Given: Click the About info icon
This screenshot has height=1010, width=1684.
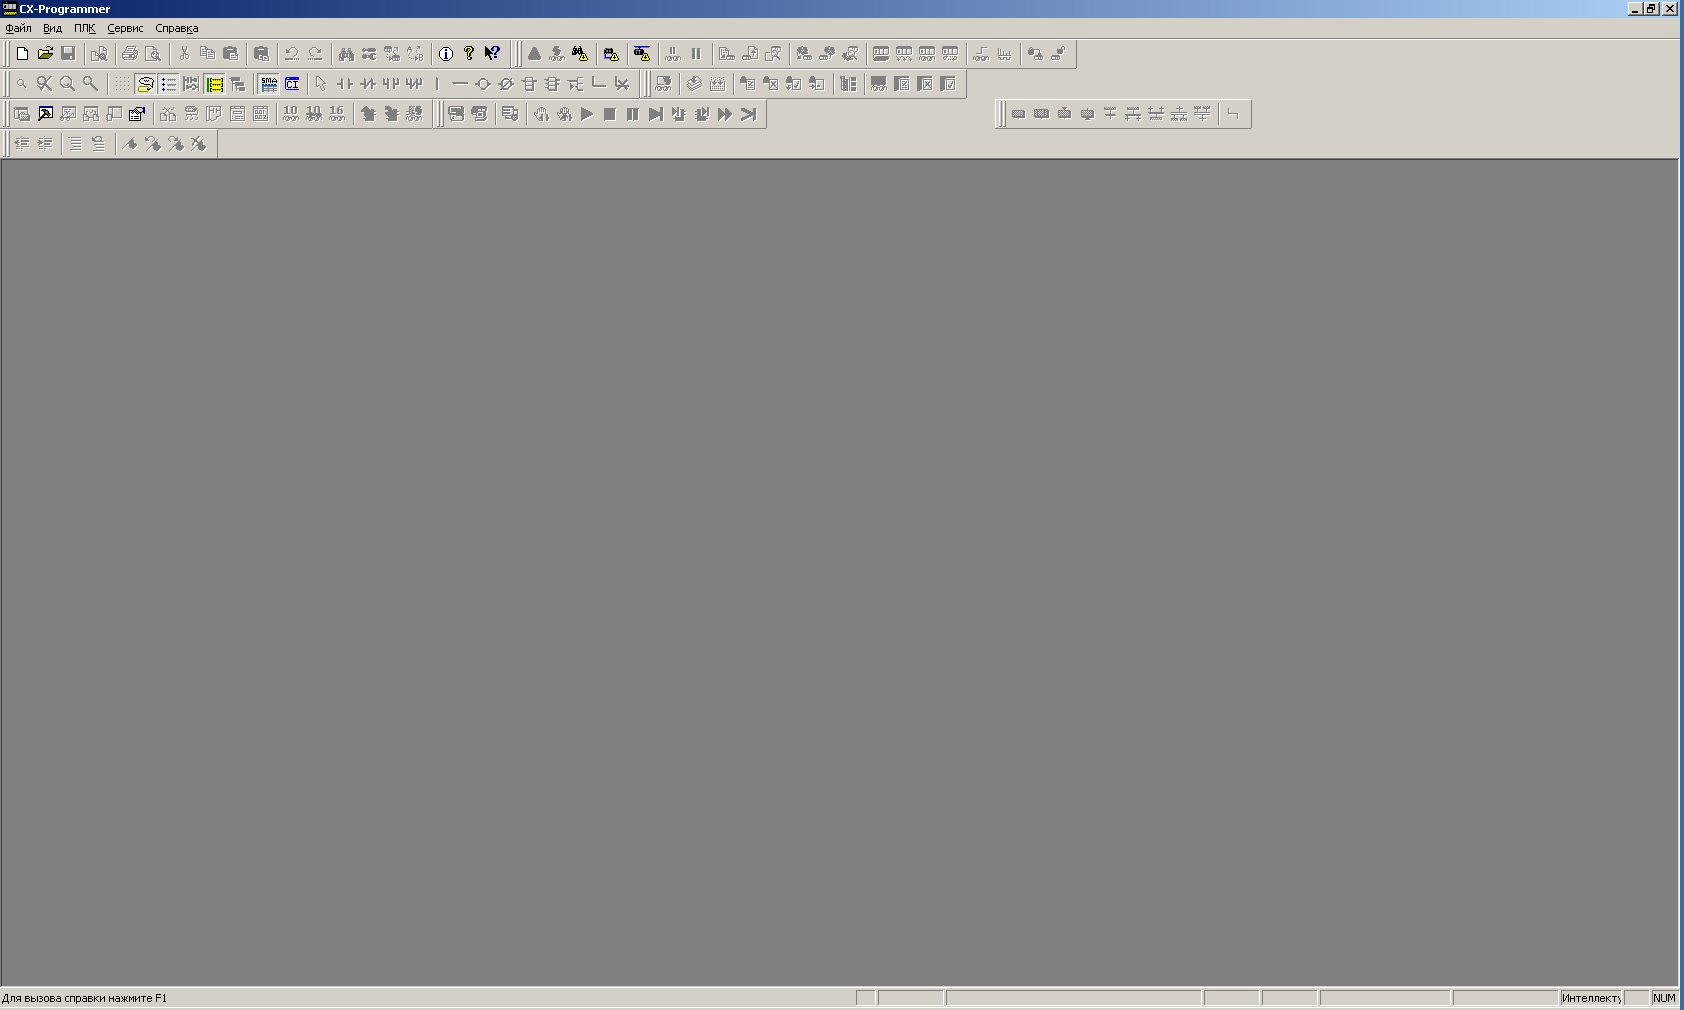Looking at the screenshot, I should (x=446, y=54).
